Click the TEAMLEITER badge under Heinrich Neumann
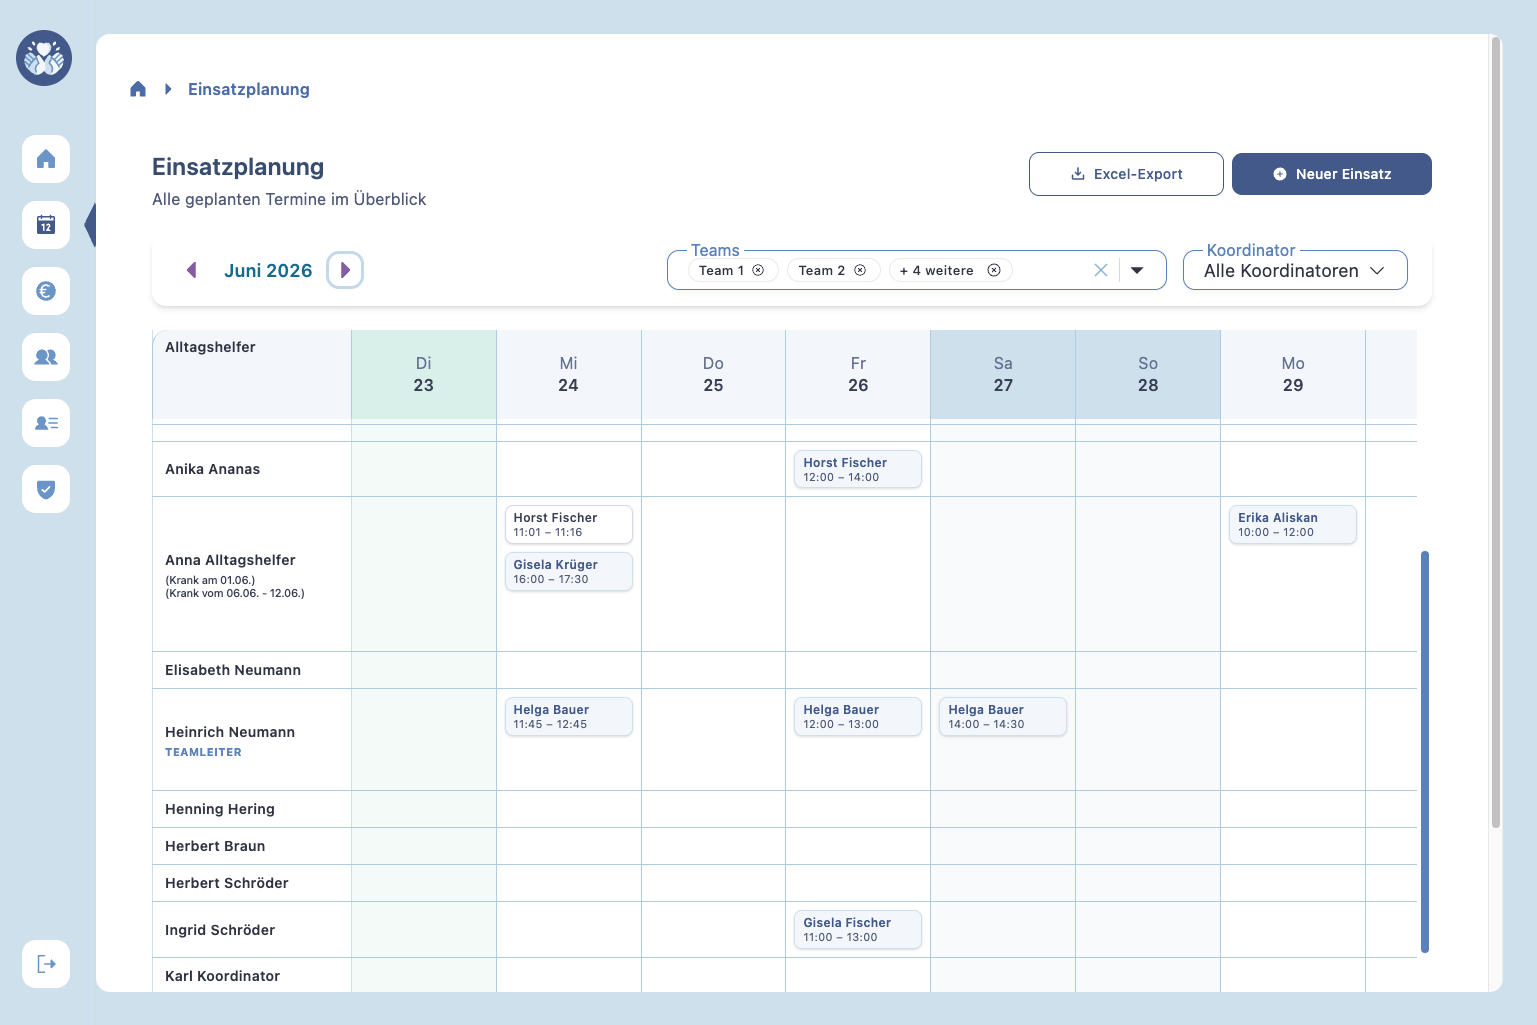 [203, 752]
